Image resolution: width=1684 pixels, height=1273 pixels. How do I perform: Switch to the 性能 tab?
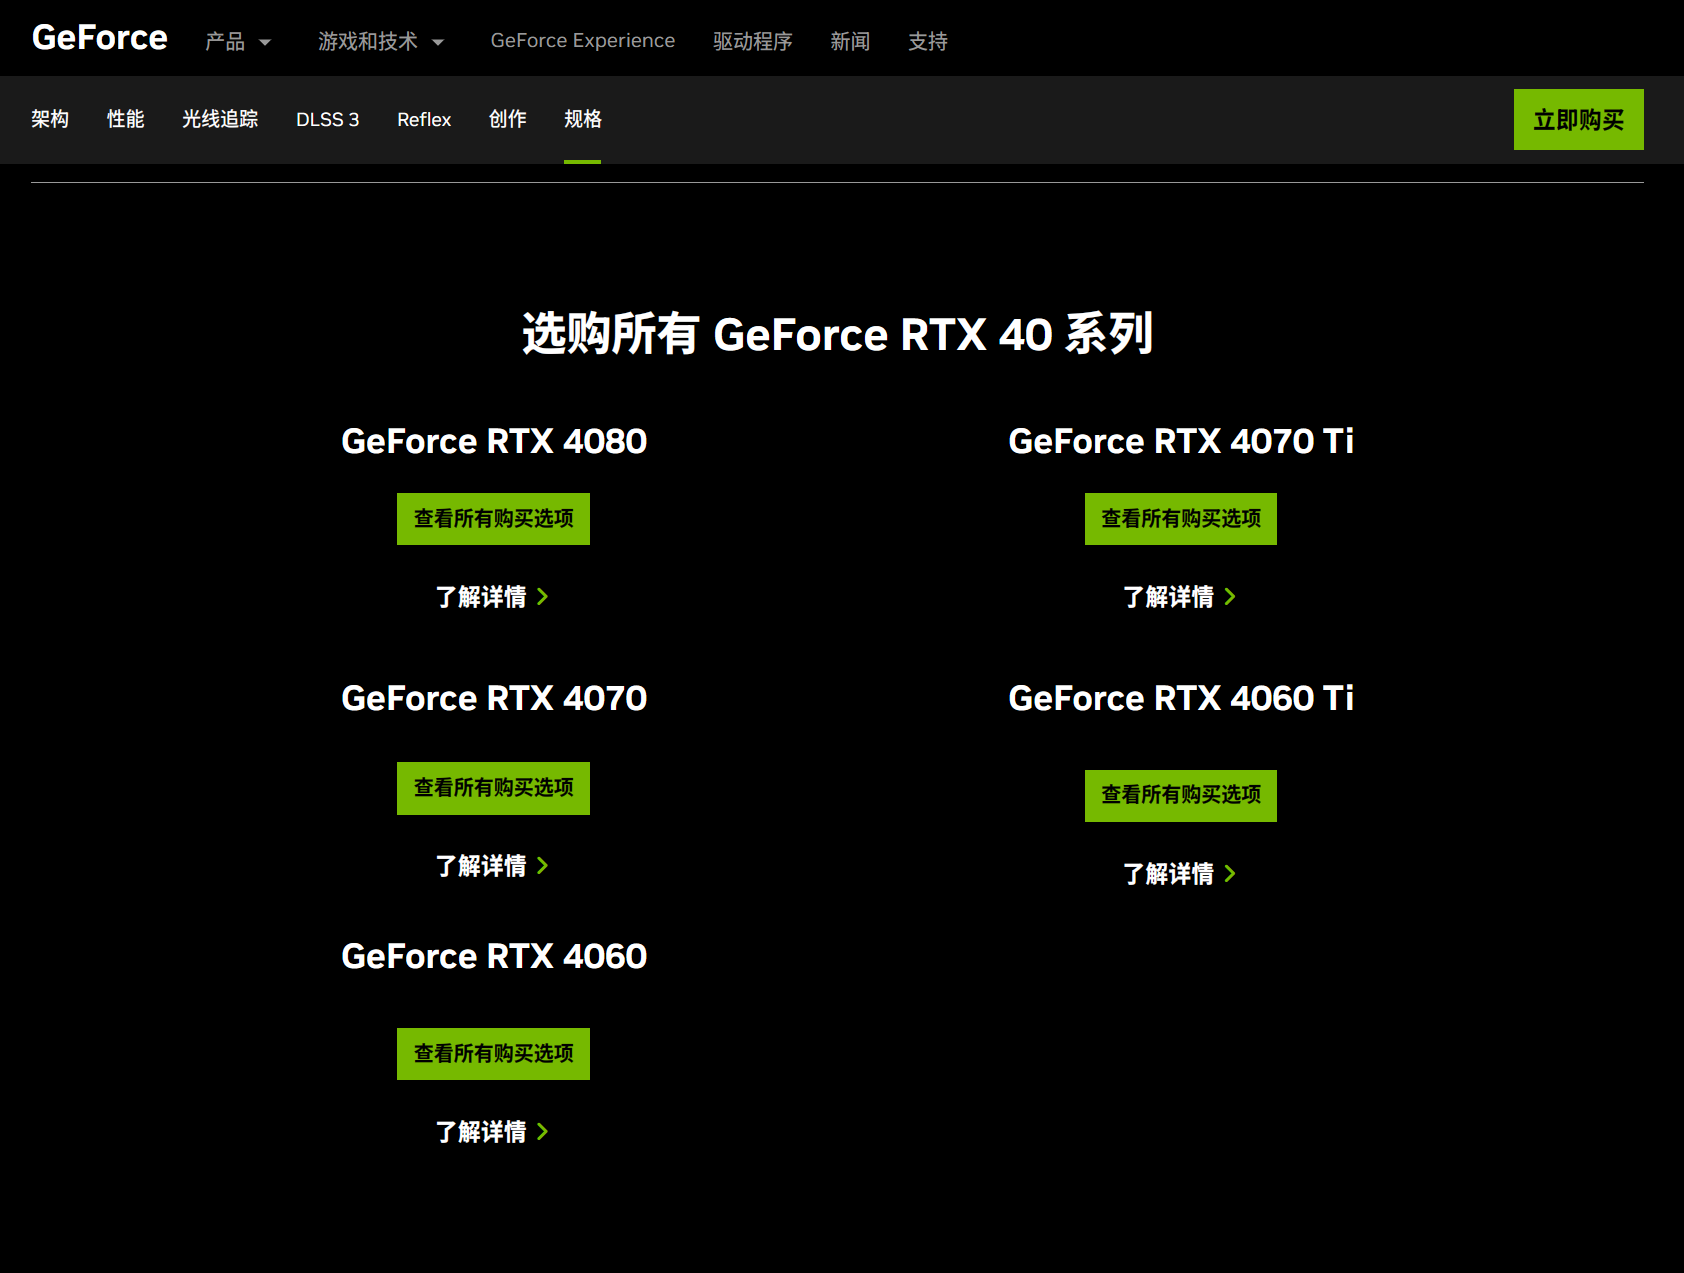tap(126, 119)
